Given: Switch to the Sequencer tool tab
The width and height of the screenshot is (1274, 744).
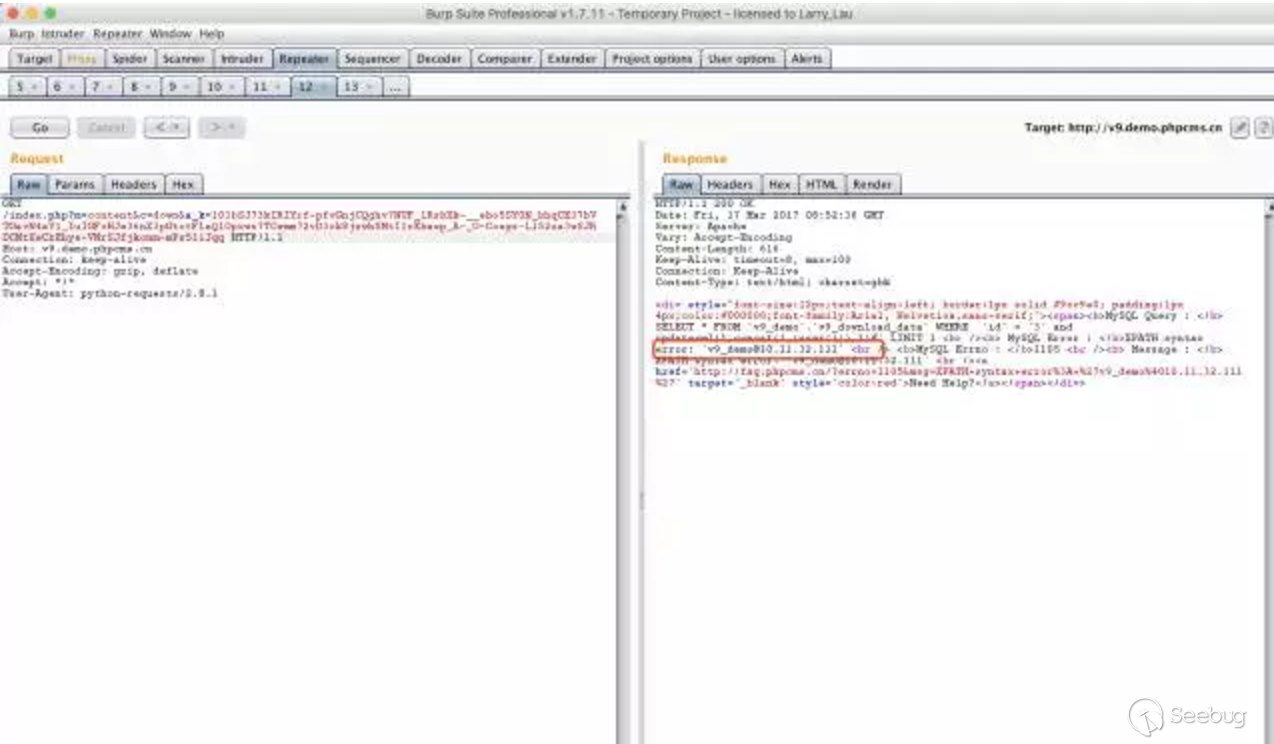Looking at the screenshot, I should coord(372,59).
